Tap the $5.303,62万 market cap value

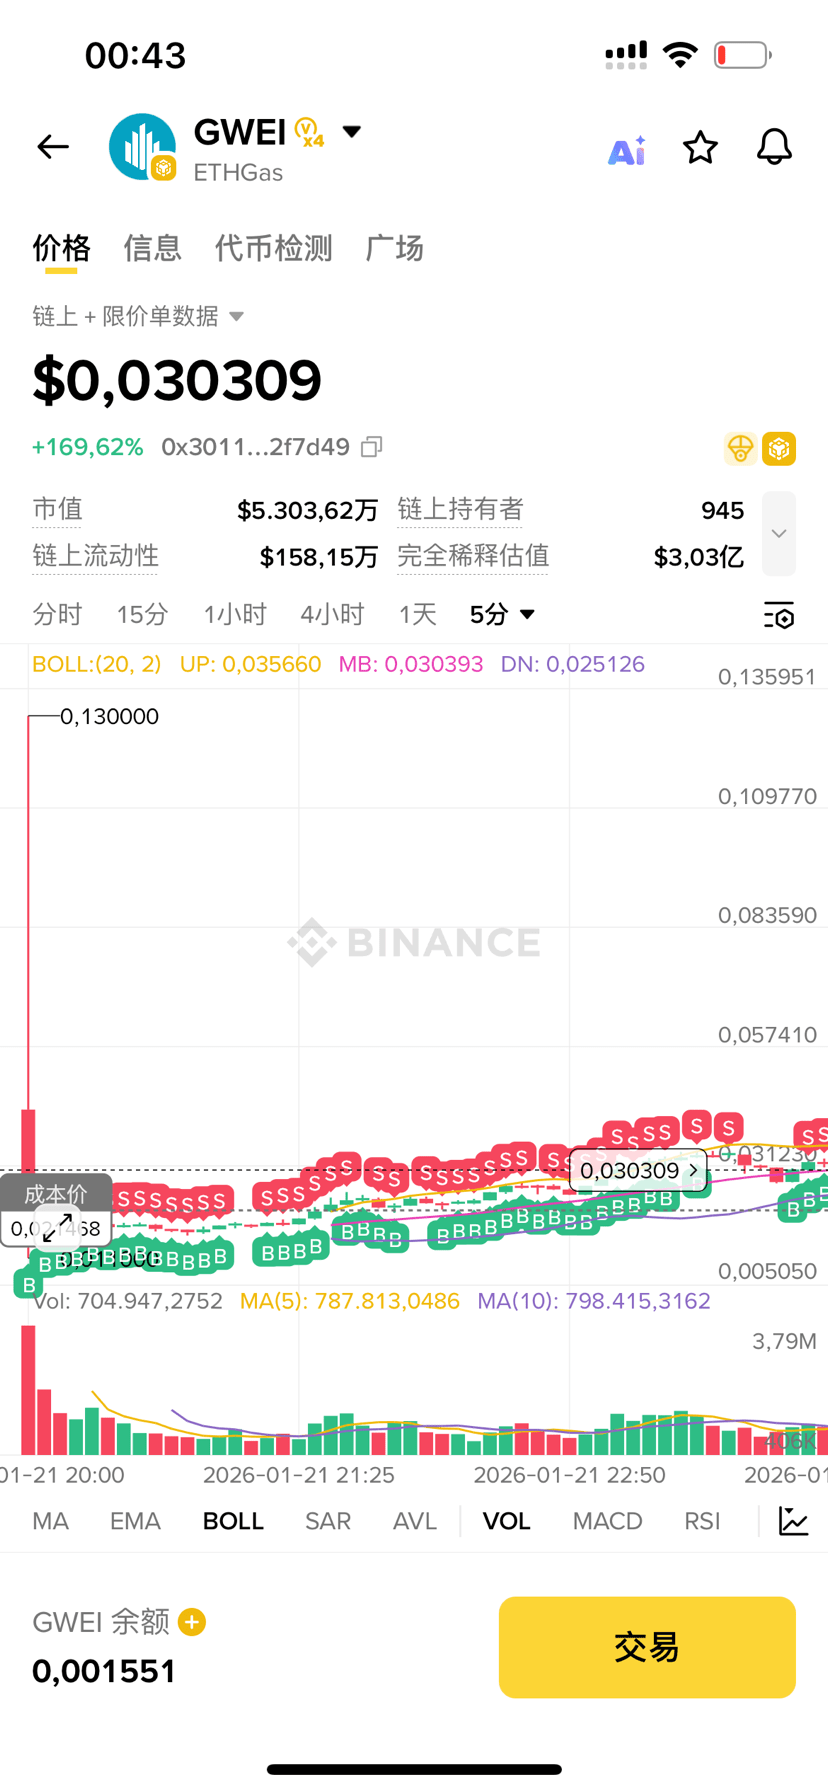[307, 510]
